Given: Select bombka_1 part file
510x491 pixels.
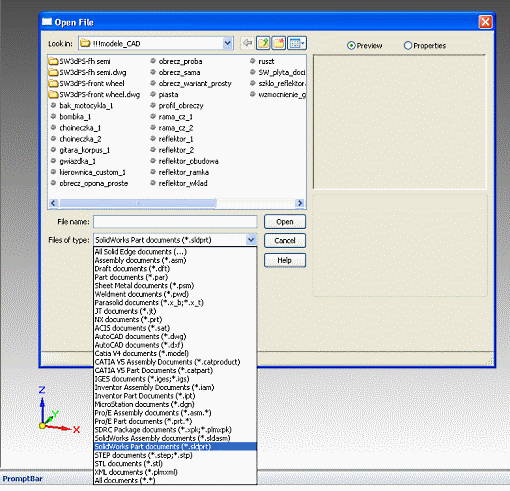Looking at the screenshot, I should click(71, 117).
